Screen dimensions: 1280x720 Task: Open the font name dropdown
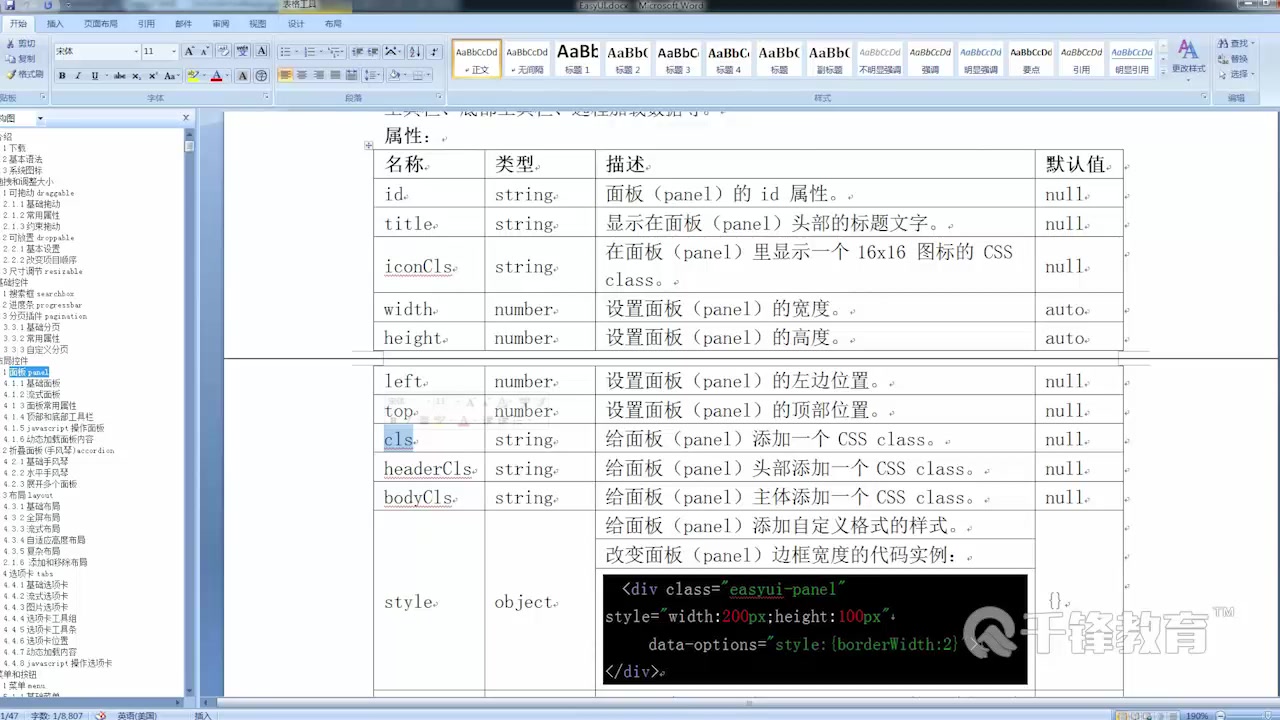coord(136,51)
